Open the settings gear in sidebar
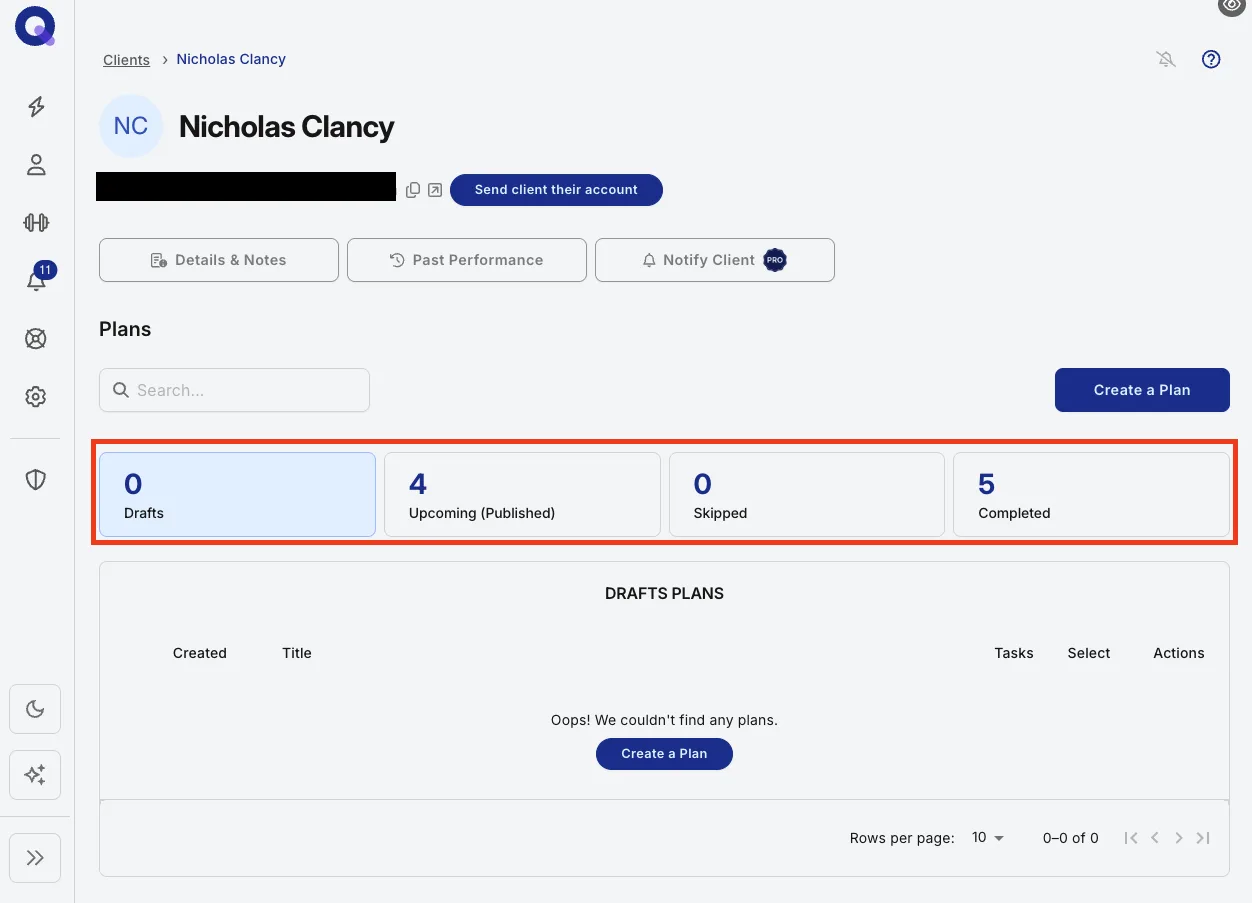Viewport: 1252px width, 903px height. [36, 397]
